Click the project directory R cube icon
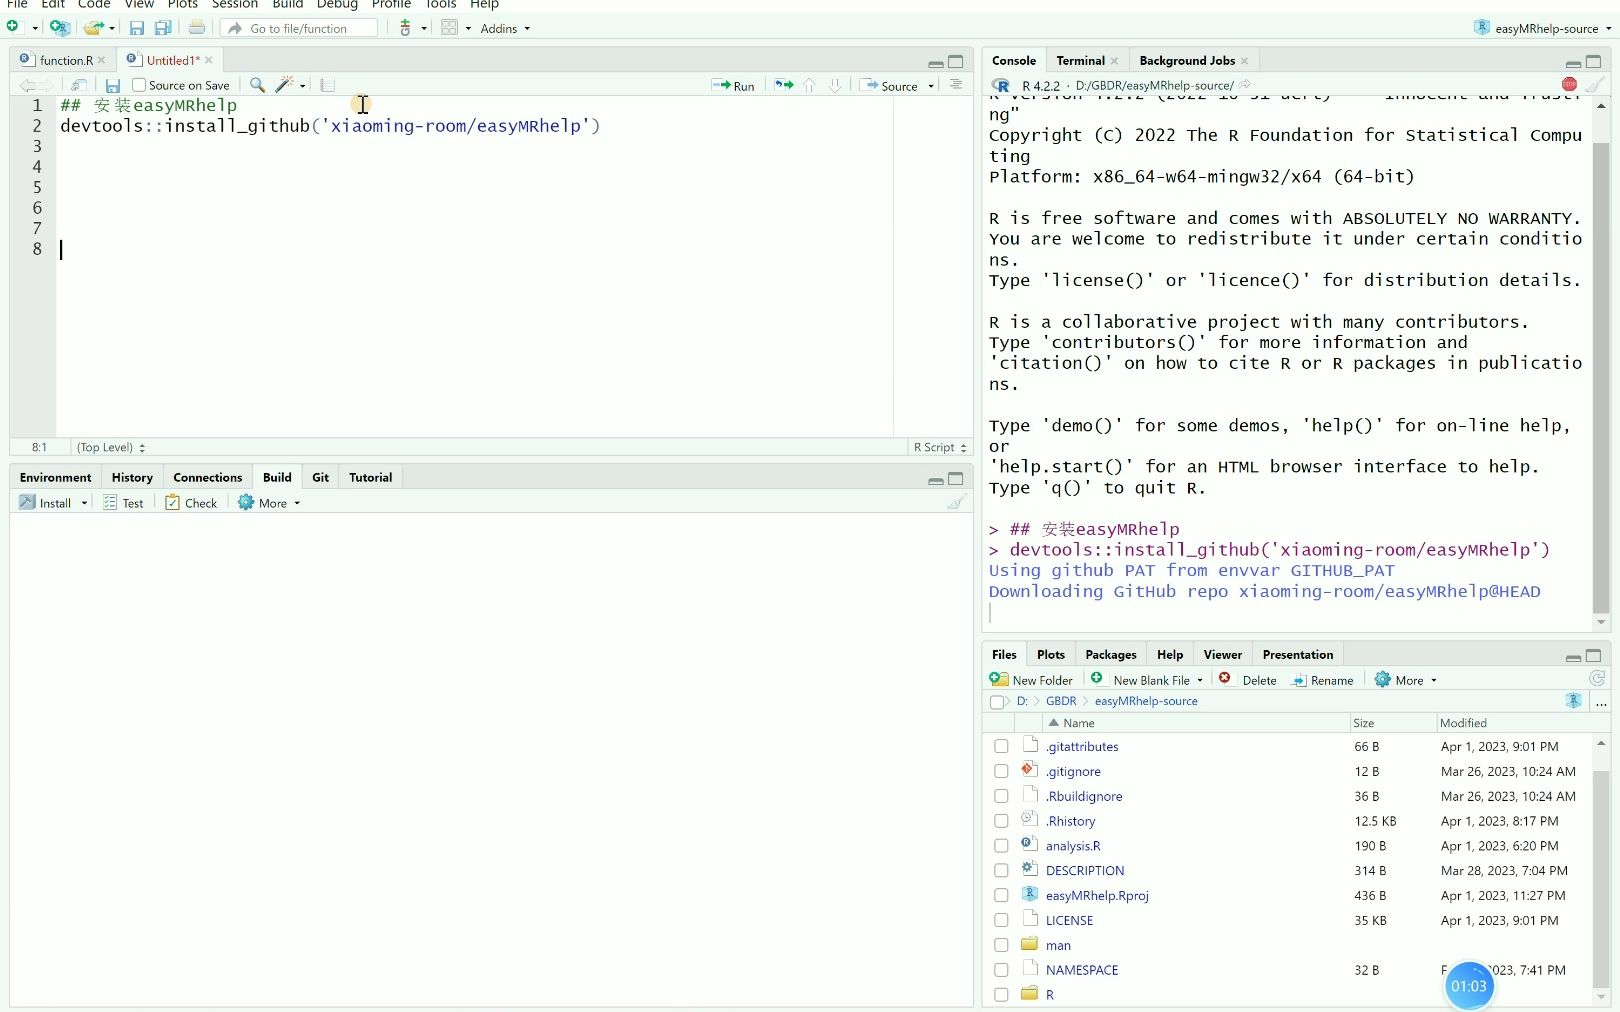1620x1012 pixels. 1574,701
